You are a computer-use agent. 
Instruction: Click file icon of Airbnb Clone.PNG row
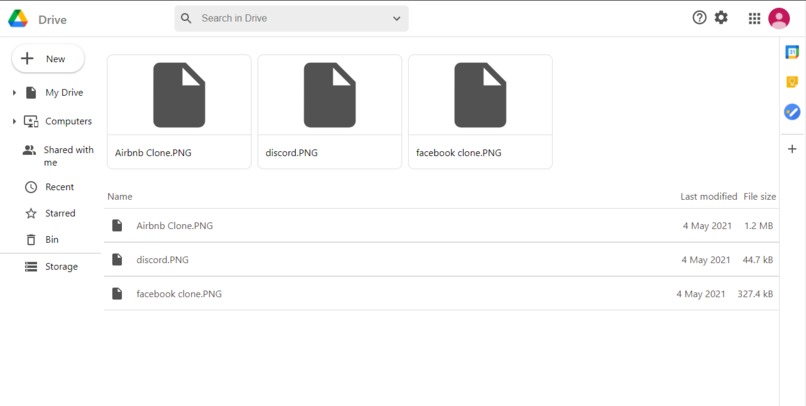(x=117, y=226)
